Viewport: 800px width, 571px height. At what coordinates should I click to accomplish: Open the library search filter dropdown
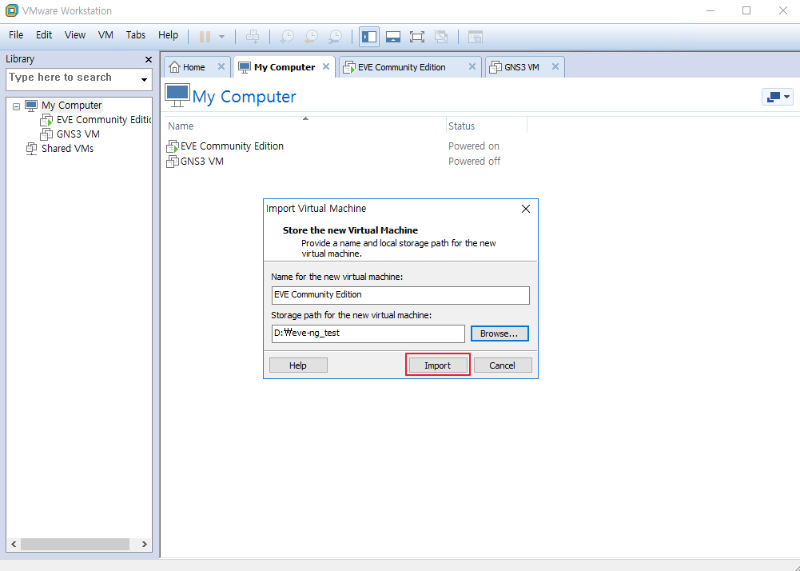144,79
